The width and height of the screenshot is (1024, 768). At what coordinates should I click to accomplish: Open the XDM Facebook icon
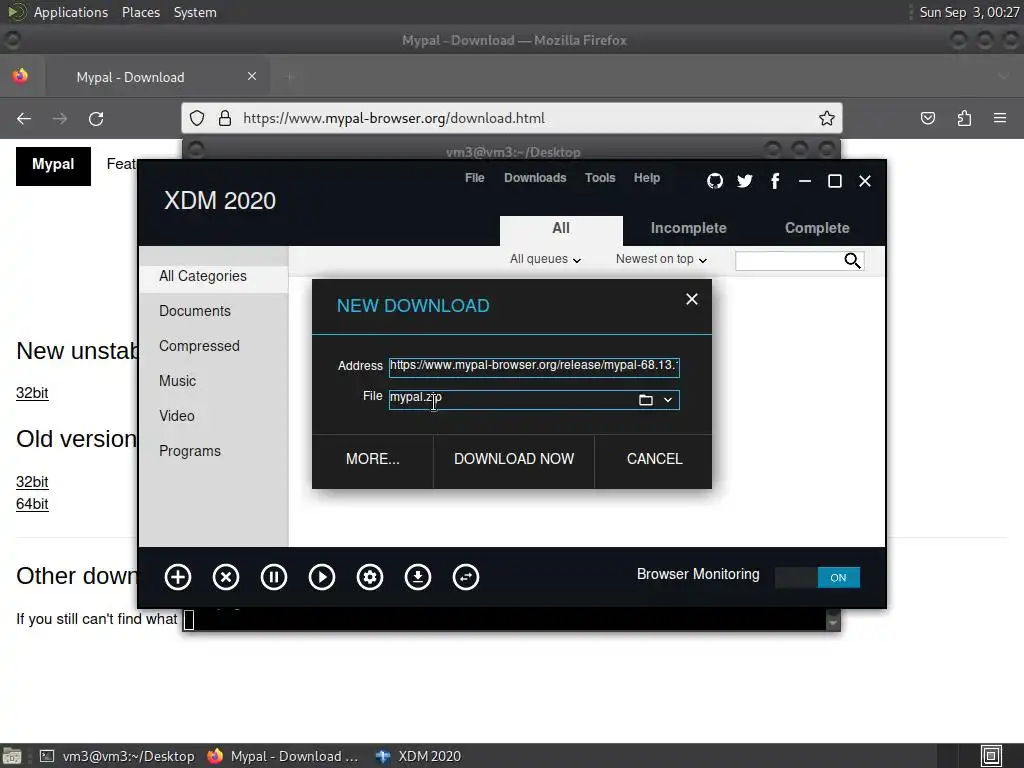(x=775, y=181)
